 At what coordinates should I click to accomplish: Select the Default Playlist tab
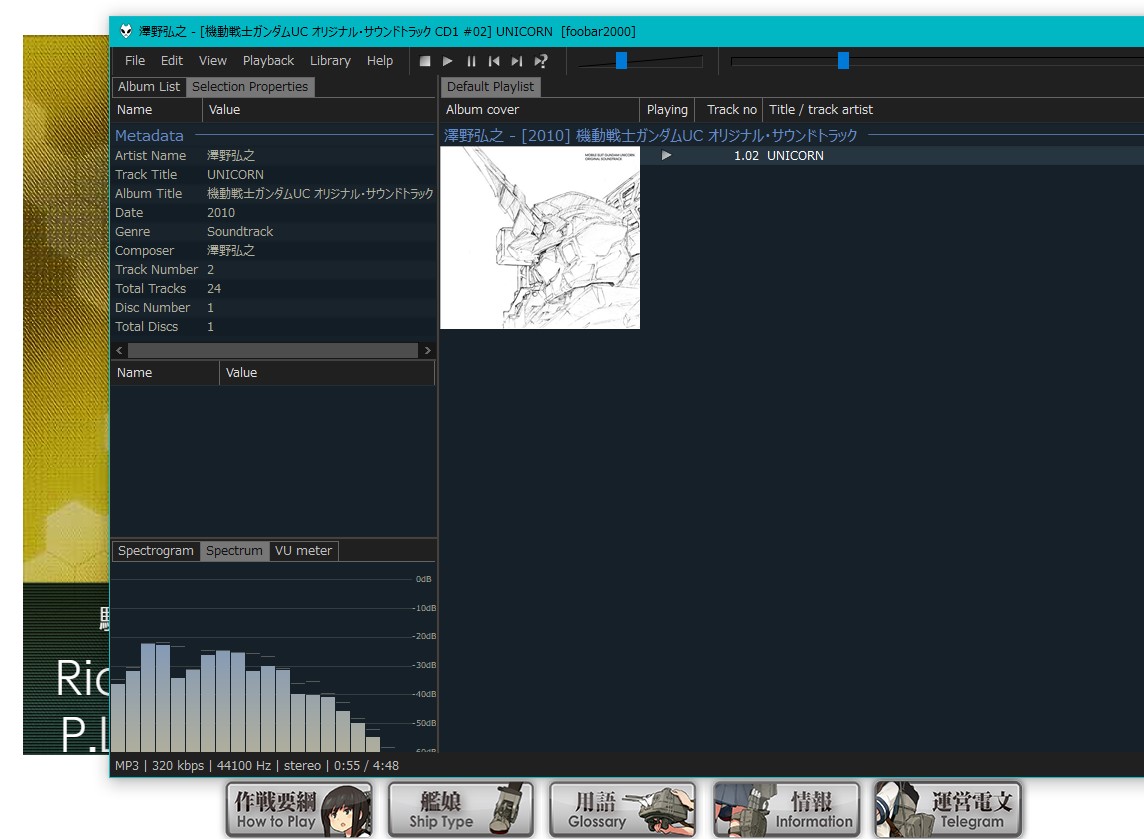(x=490, y=87)
